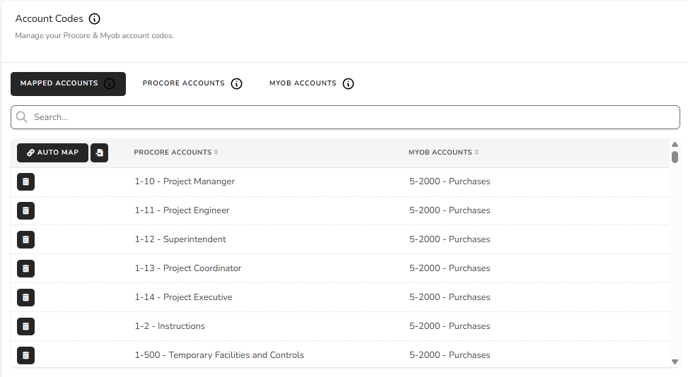Focus the Search input field
The width and height of the screenshot is (688, 377).
[x=345, y=117]
